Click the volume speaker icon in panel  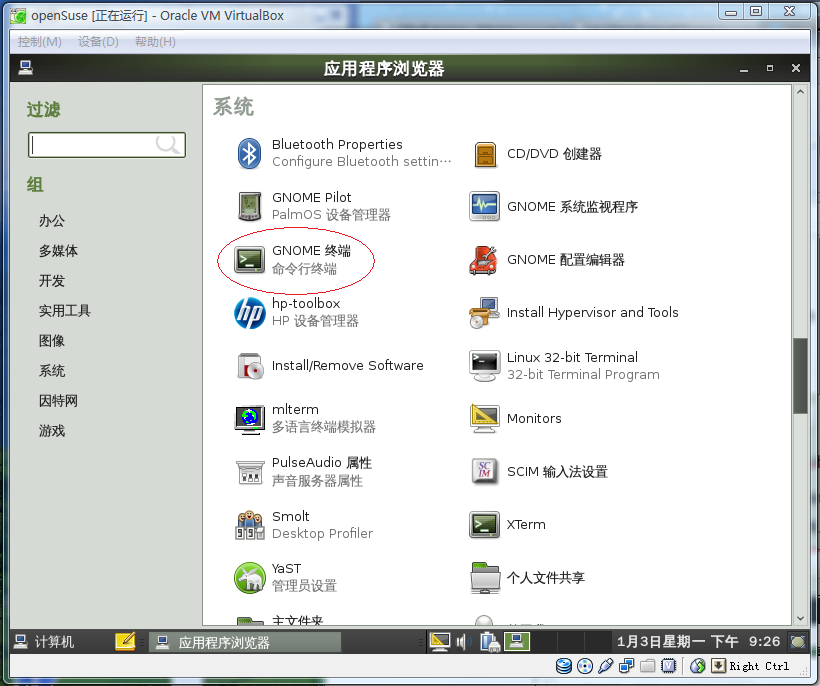(463, 642)
